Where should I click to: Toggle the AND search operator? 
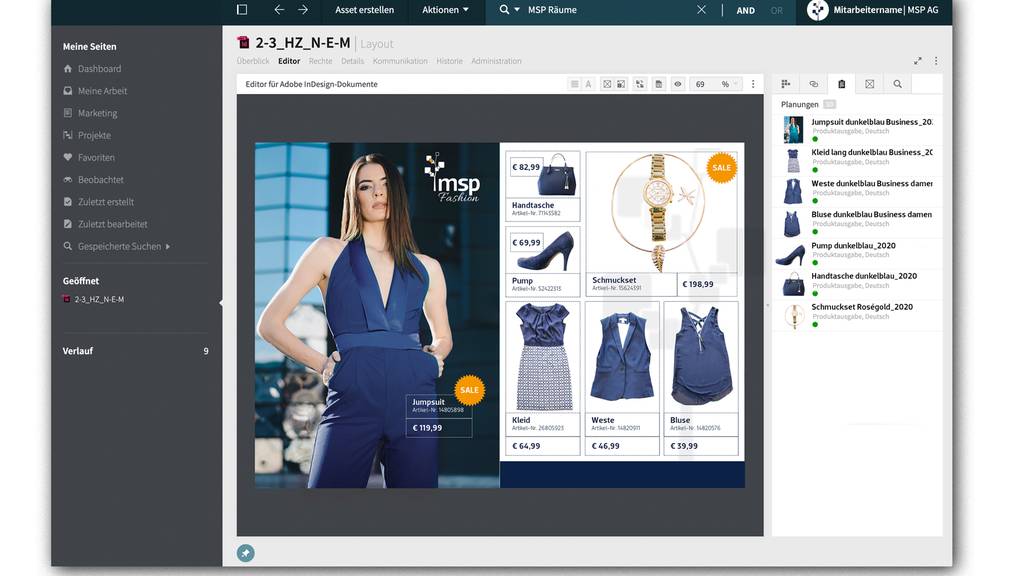(x=746, y=10)
